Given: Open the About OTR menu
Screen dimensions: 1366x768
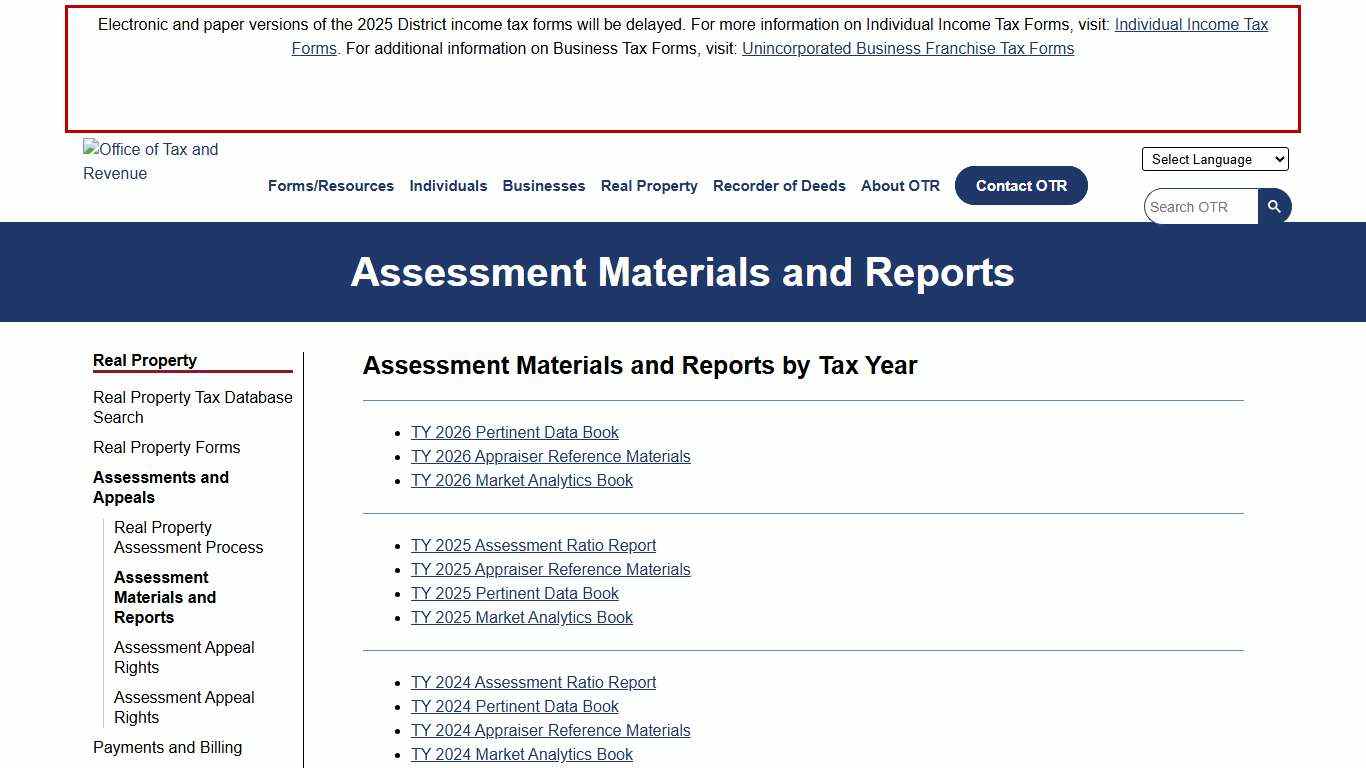Looking at the screenshot, I should (900, 185).
